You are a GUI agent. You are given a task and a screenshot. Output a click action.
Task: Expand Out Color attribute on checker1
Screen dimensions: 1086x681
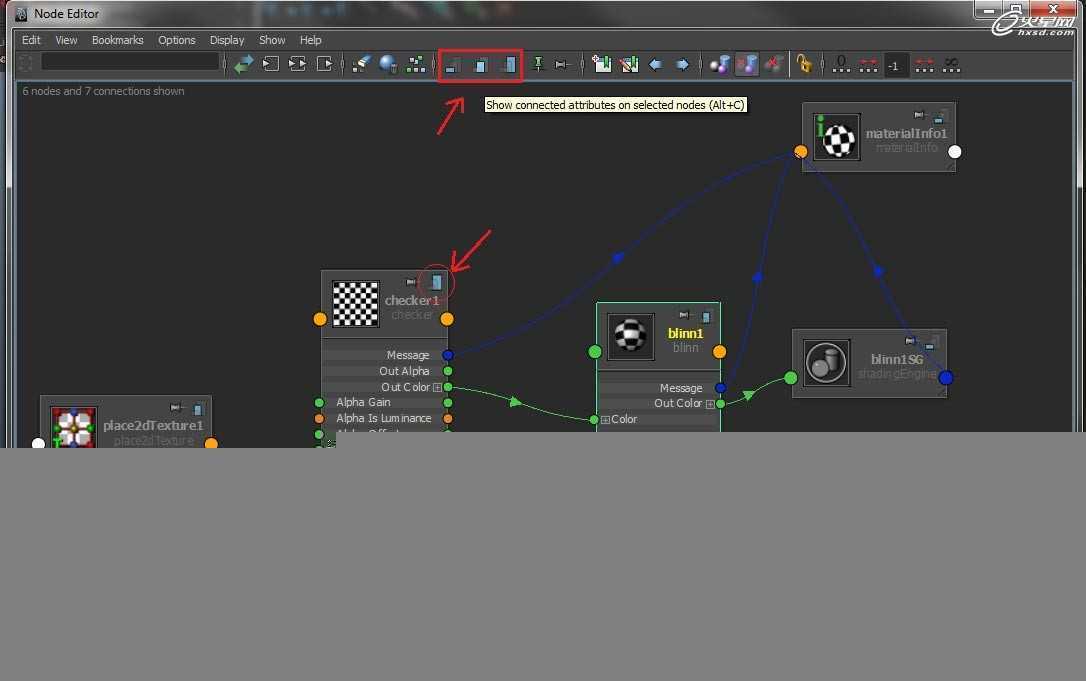(437, 387)
